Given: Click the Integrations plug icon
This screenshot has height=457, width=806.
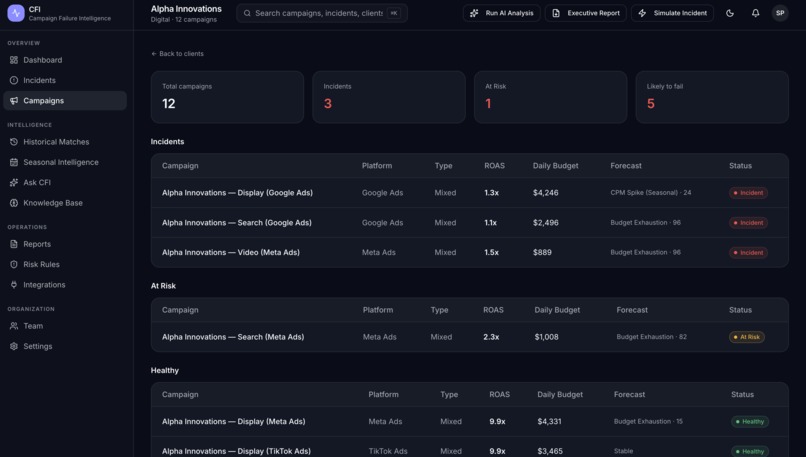Looking at the screenshot, I should pyautogui.click(x=14, y=285).
